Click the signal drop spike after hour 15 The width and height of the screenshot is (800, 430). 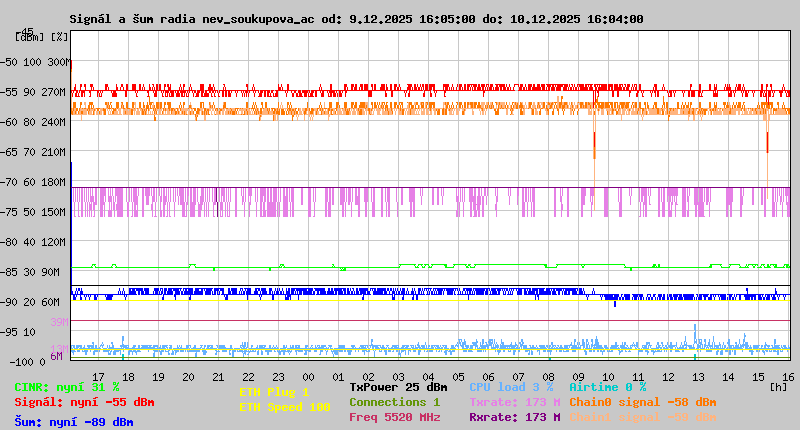(767, 143)
